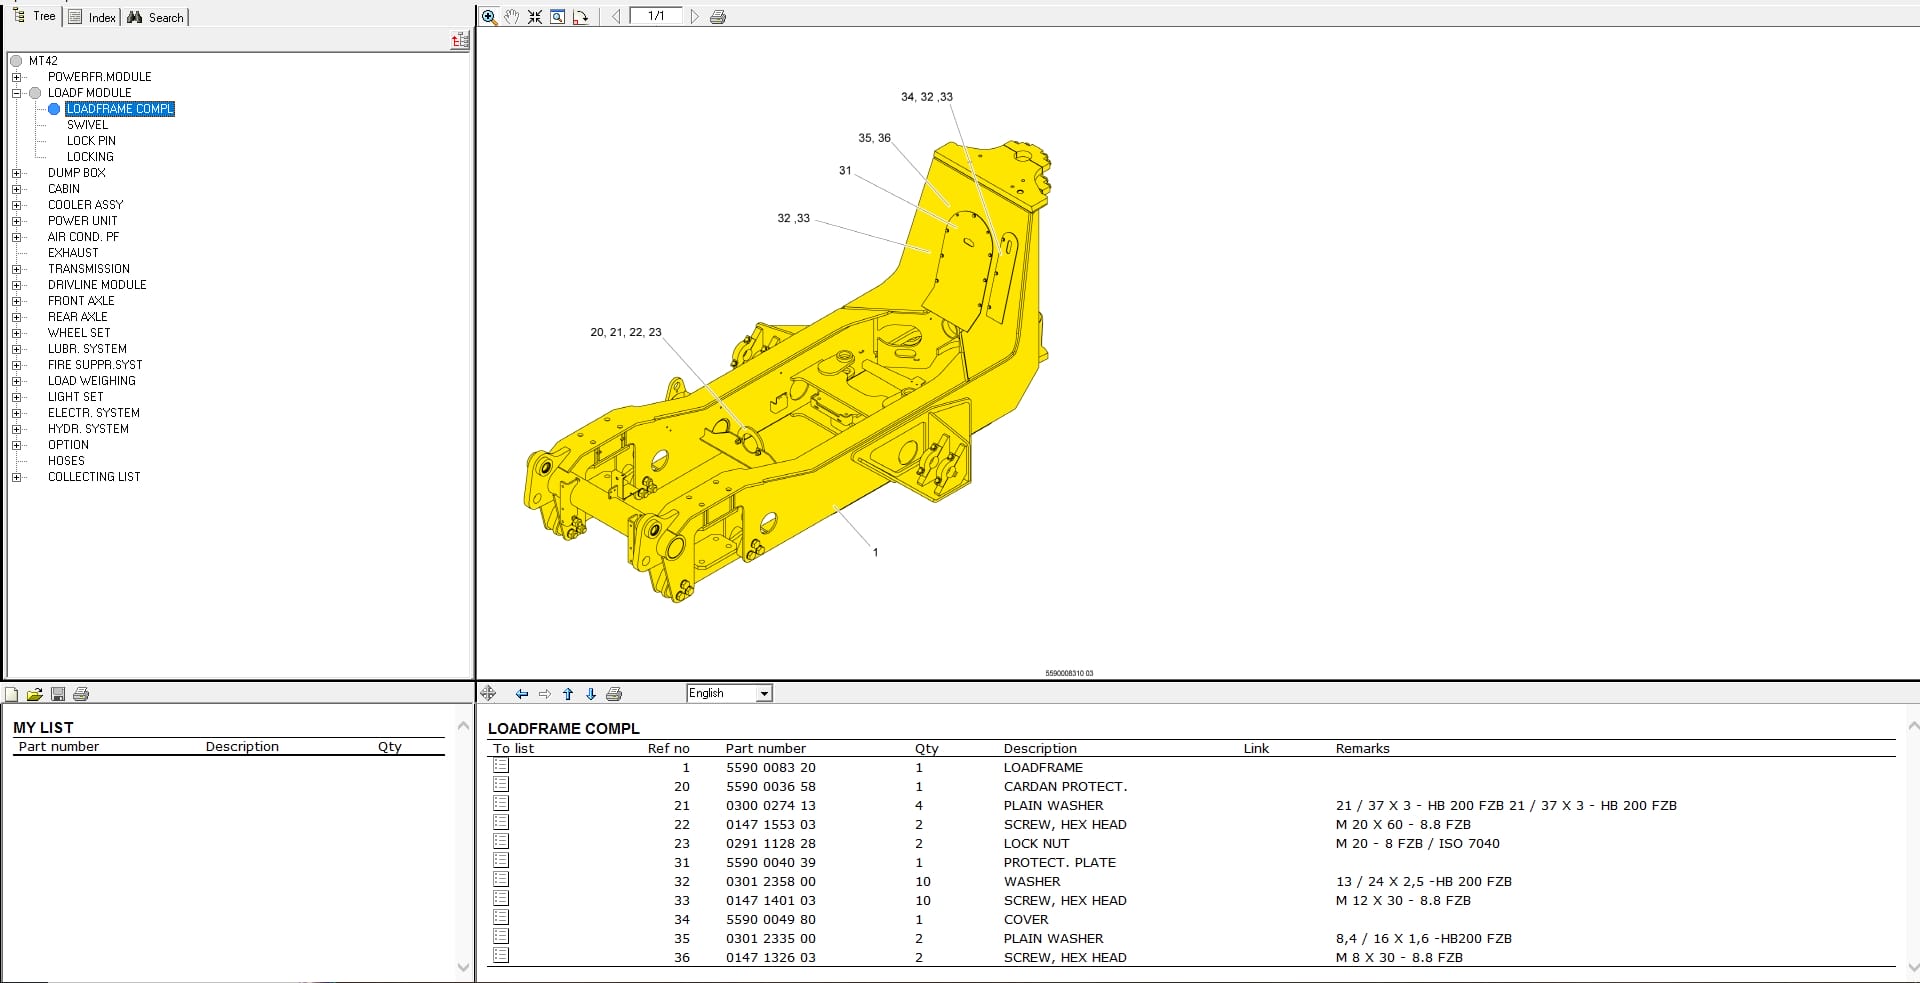Viewport: 1920px width, 983px height.
Task: Select SWIVEL in the tree
Action: coord(87,125)
